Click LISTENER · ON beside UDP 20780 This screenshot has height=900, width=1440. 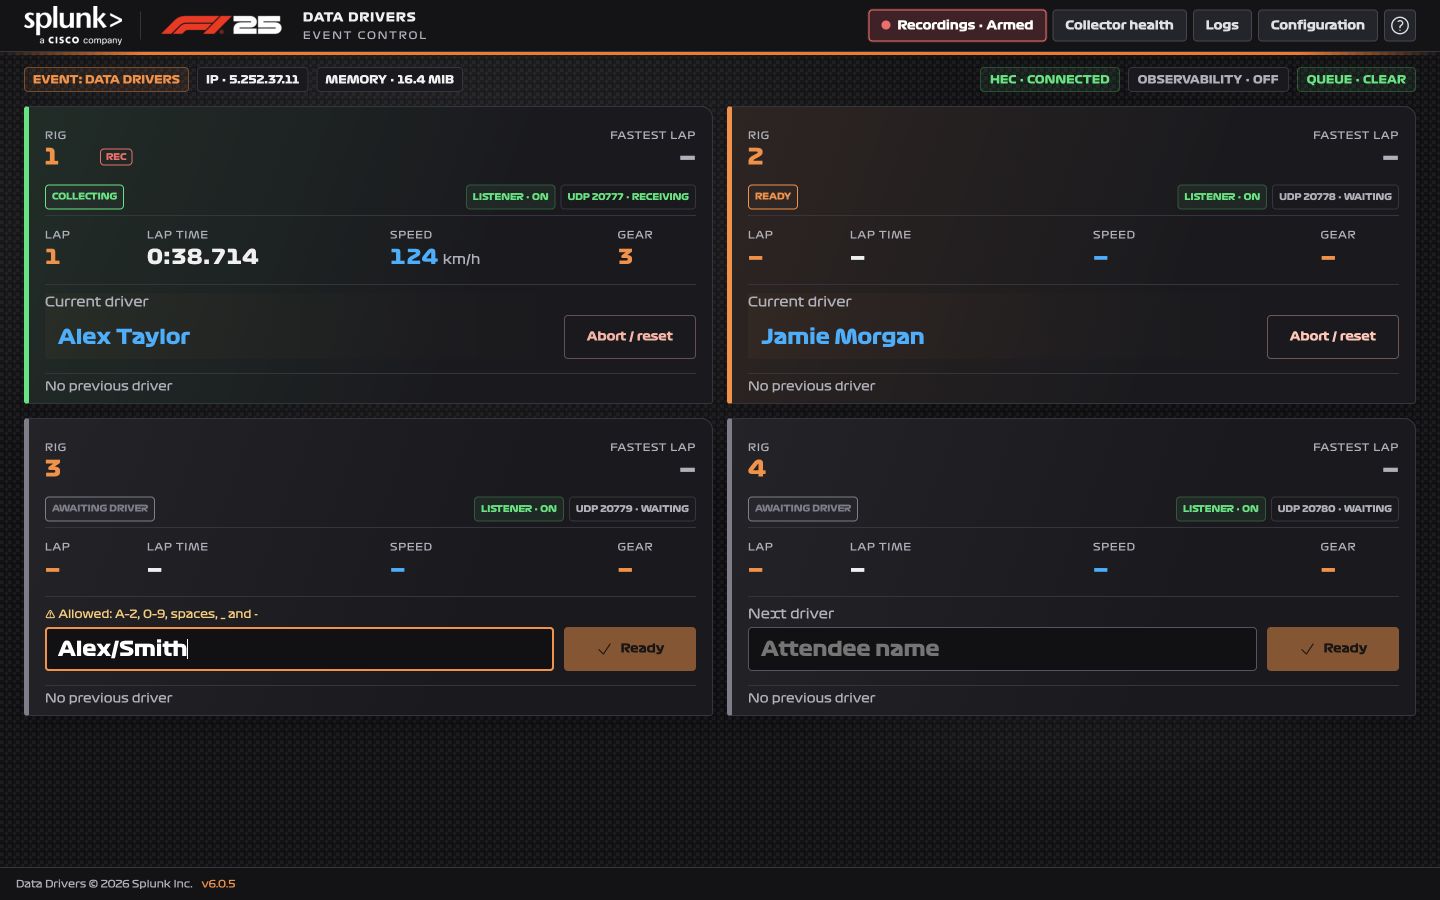(1221, 509)
